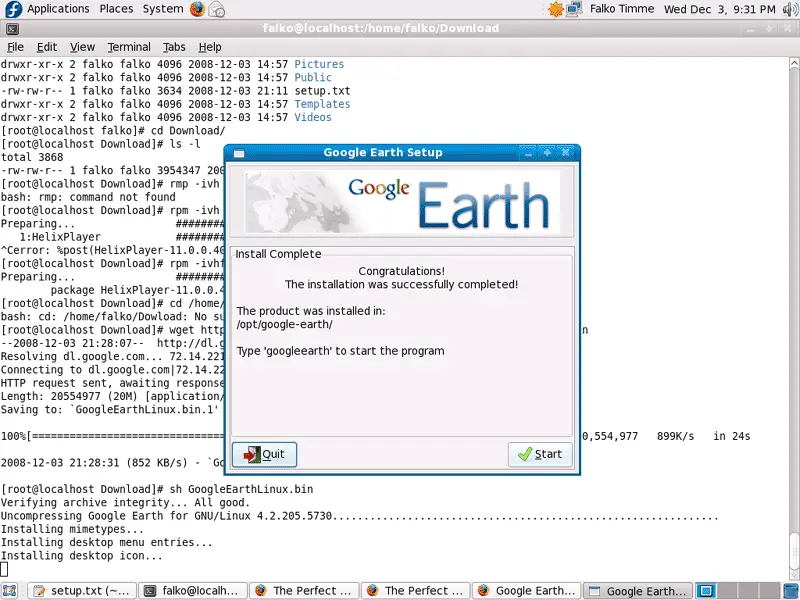Click the show desktop icon in taskbar
The image size is (800, 600).
10,591
